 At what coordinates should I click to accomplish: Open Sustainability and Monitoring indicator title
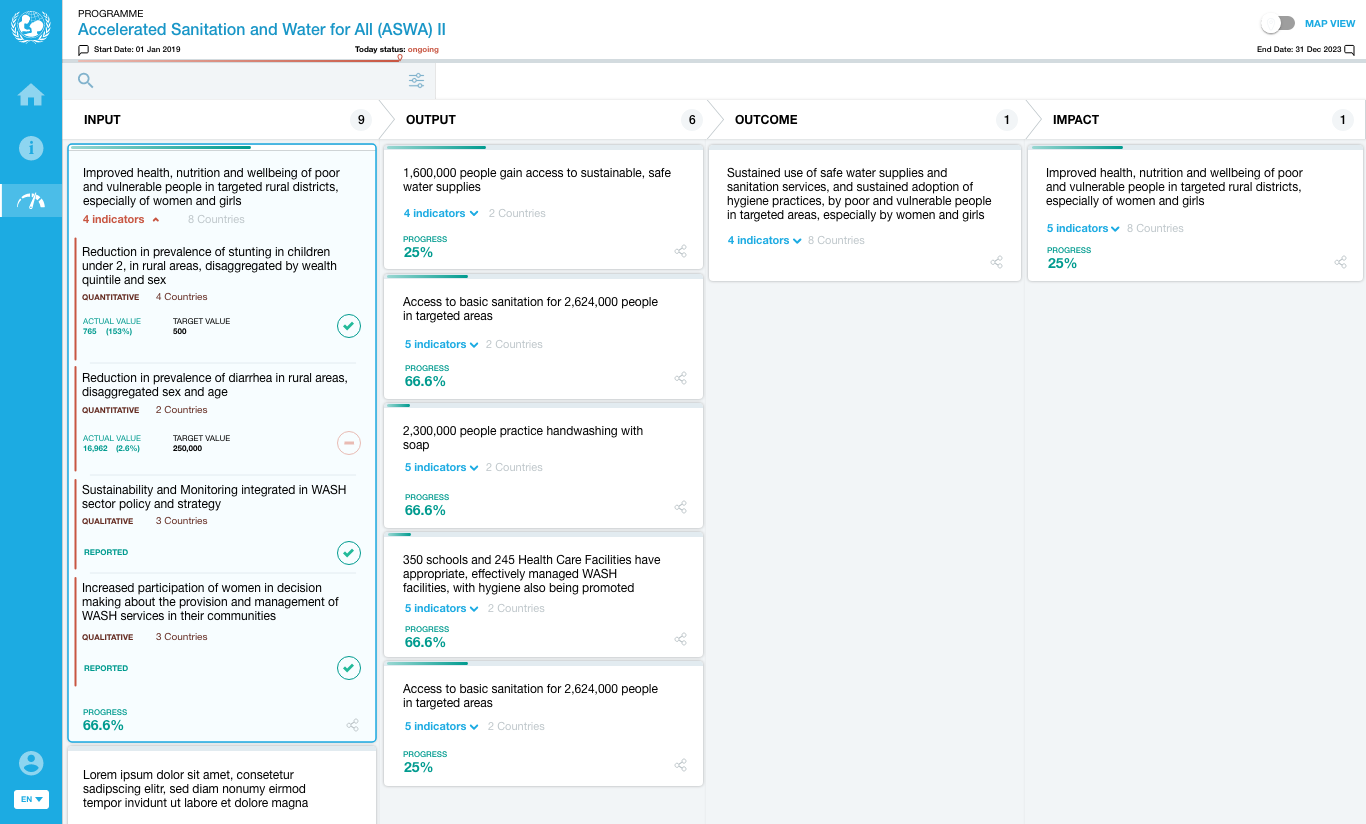(x=214, y=497)
